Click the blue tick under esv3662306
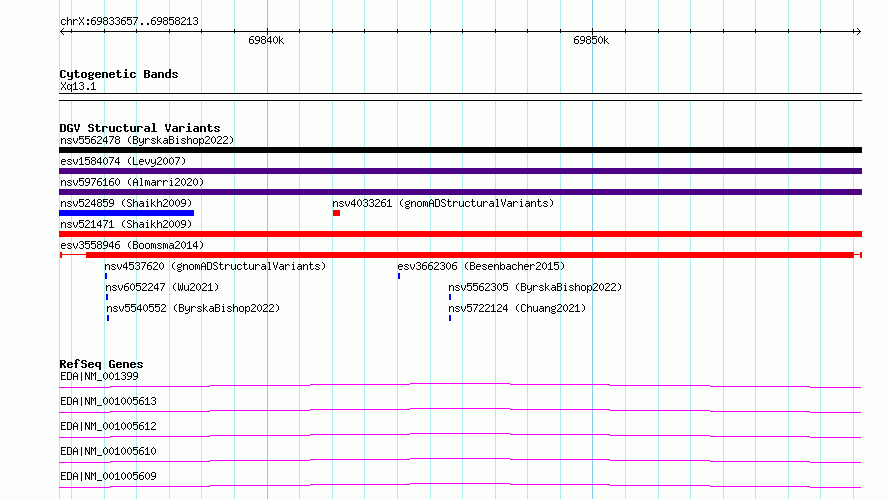This screenshot has height=499, width=890. (x=399, y=276)
